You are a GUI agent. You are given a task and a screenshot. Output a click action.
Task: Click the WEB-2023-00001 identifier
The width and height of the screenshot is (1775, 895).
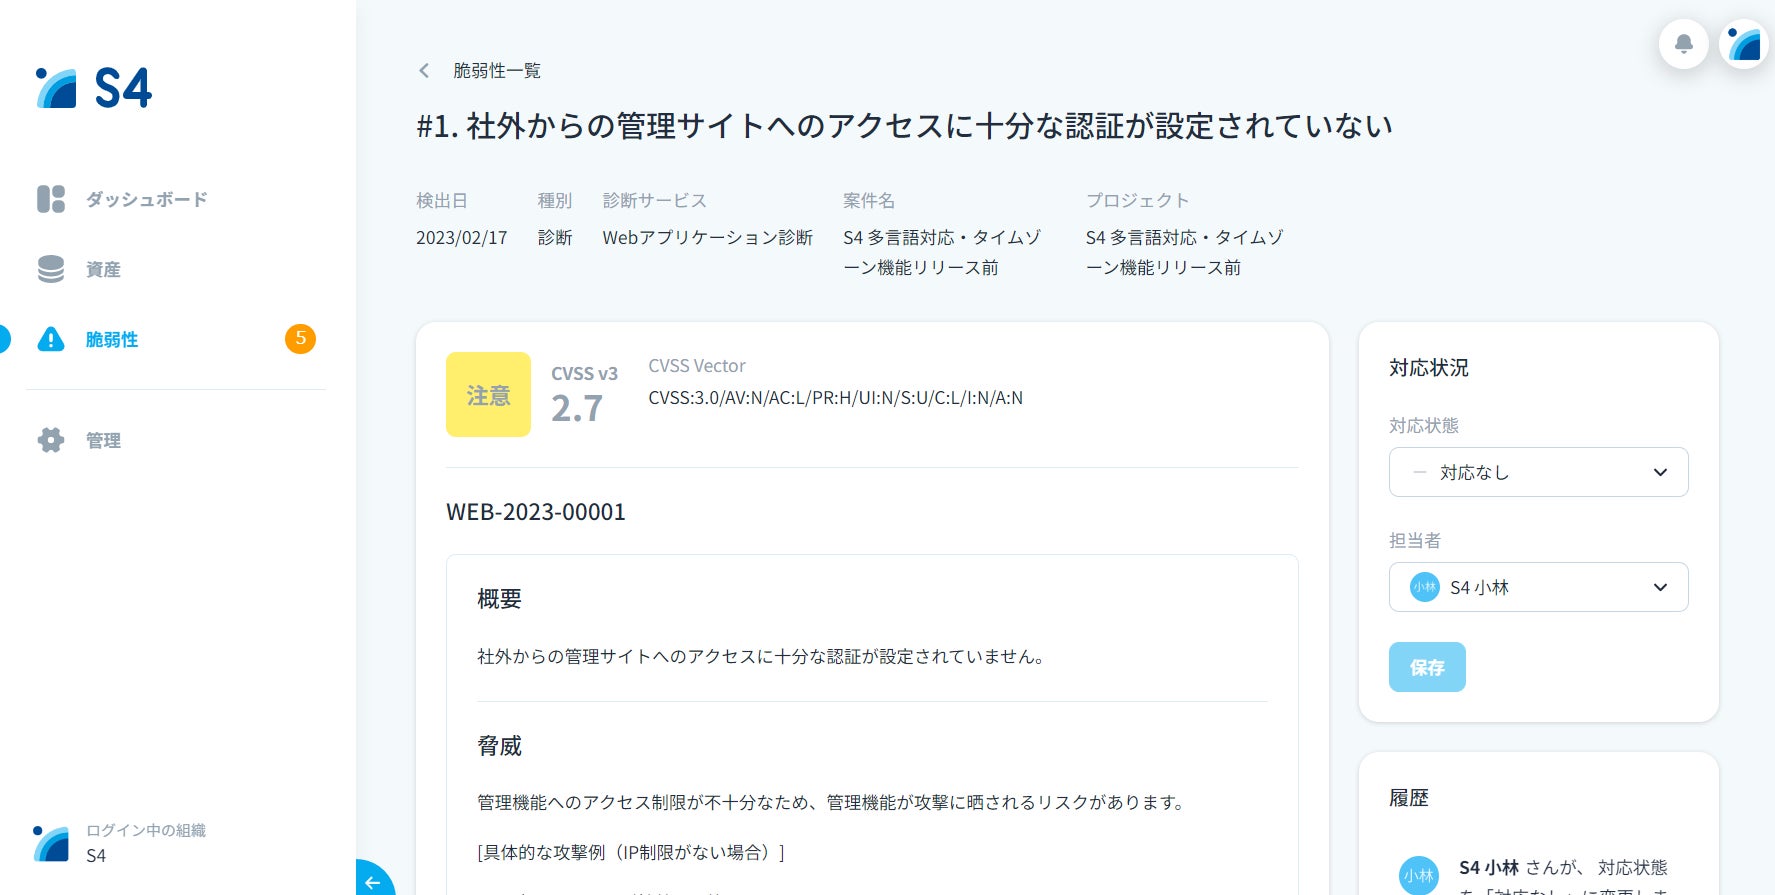[x=536, y=512]
